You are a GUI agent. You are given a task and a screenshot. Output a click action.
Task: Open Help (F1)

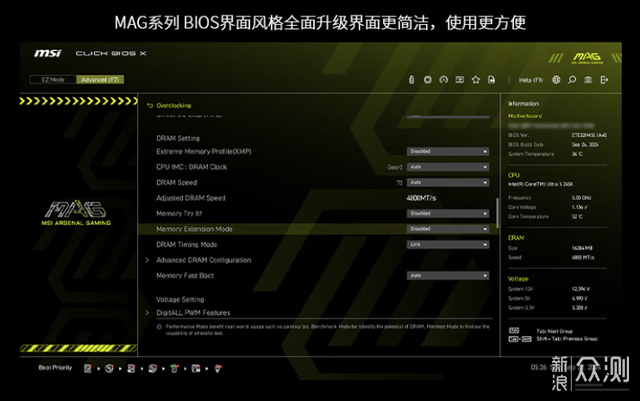coord(531,80)
